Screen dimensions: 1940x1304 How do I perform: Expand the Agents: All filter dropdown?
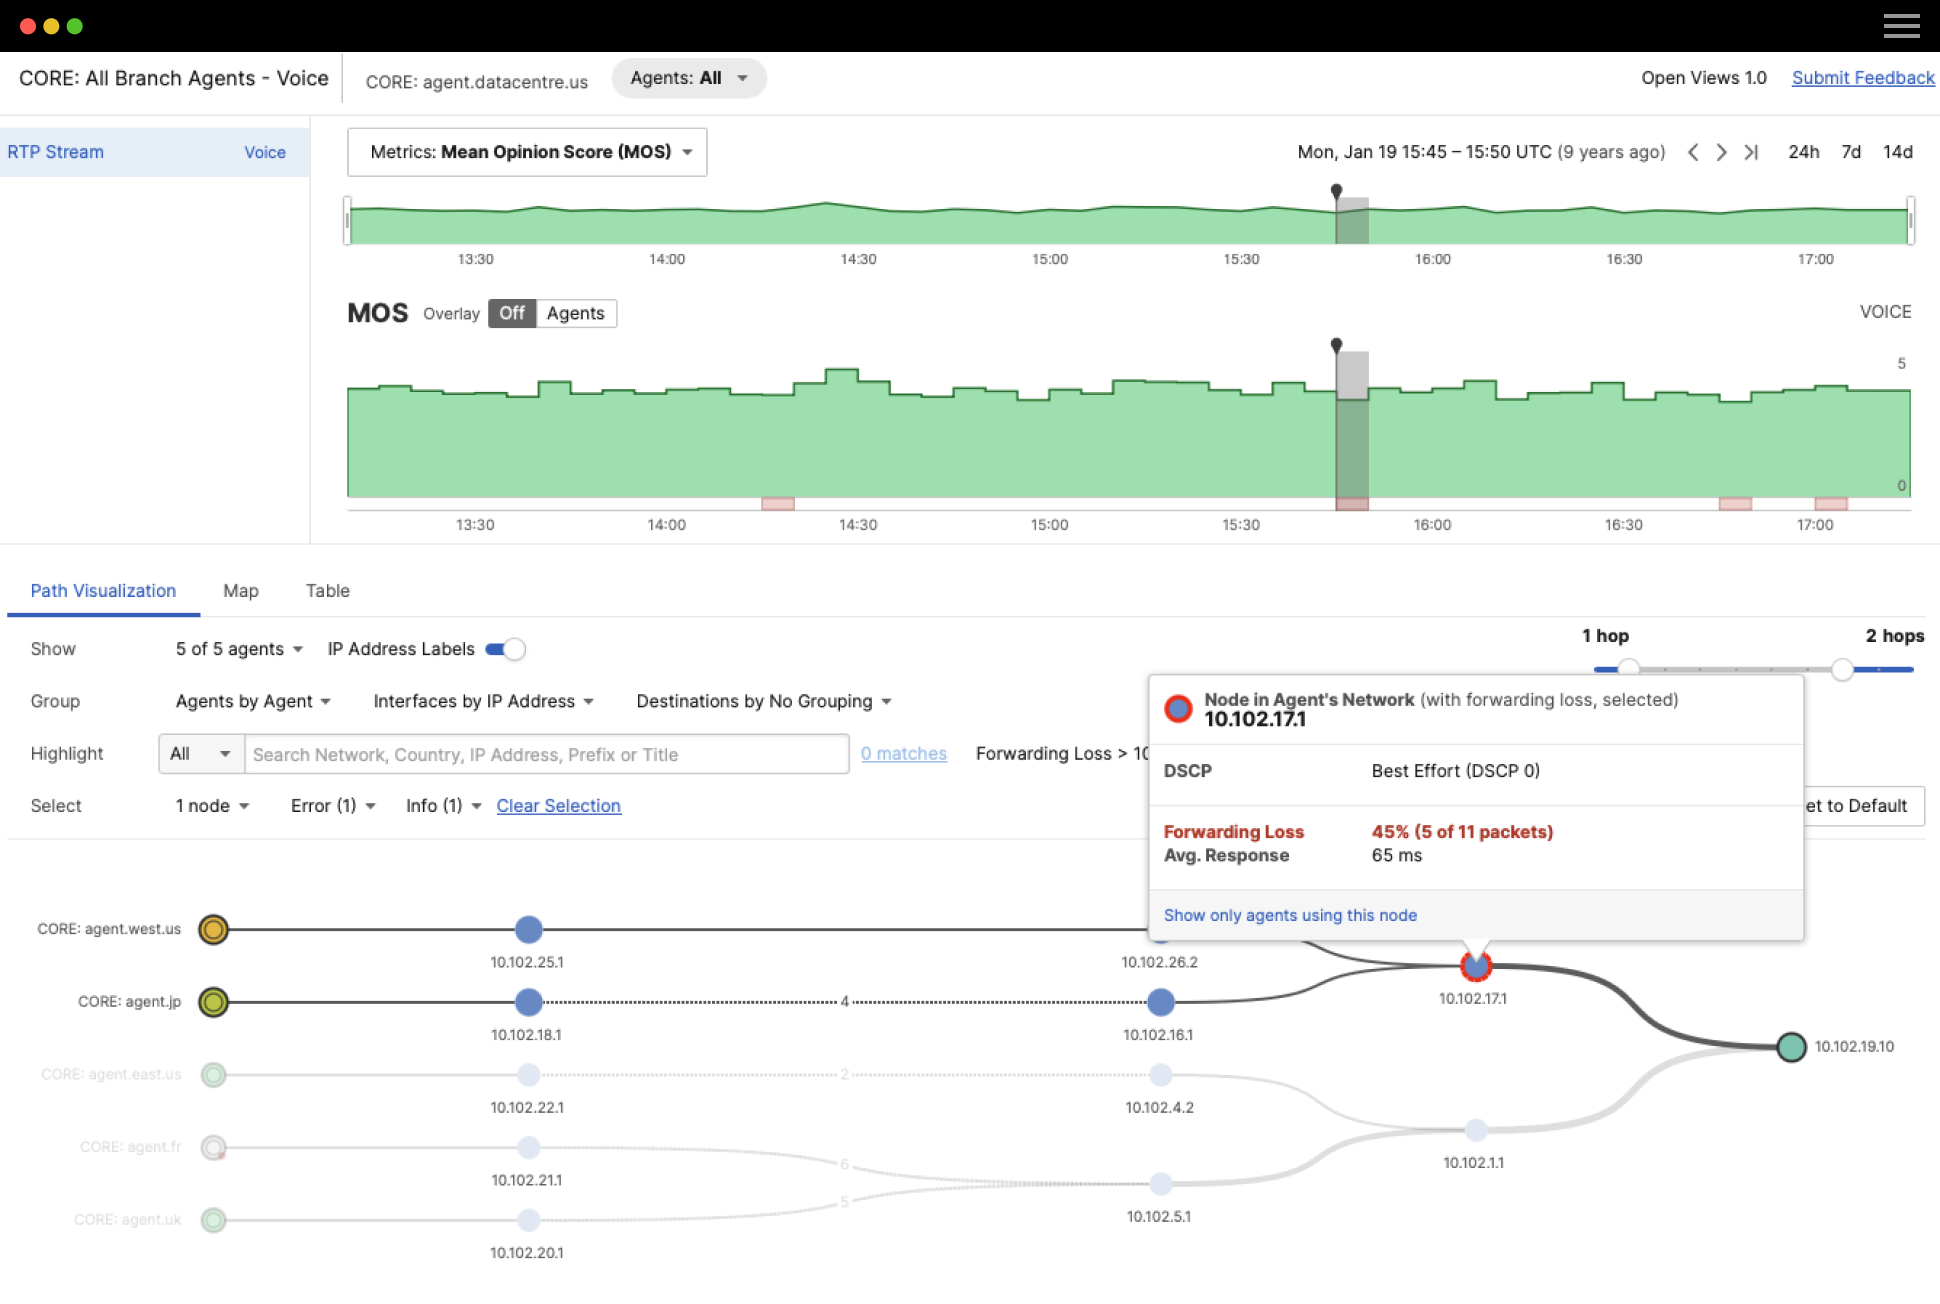click(x=688, y=78)
